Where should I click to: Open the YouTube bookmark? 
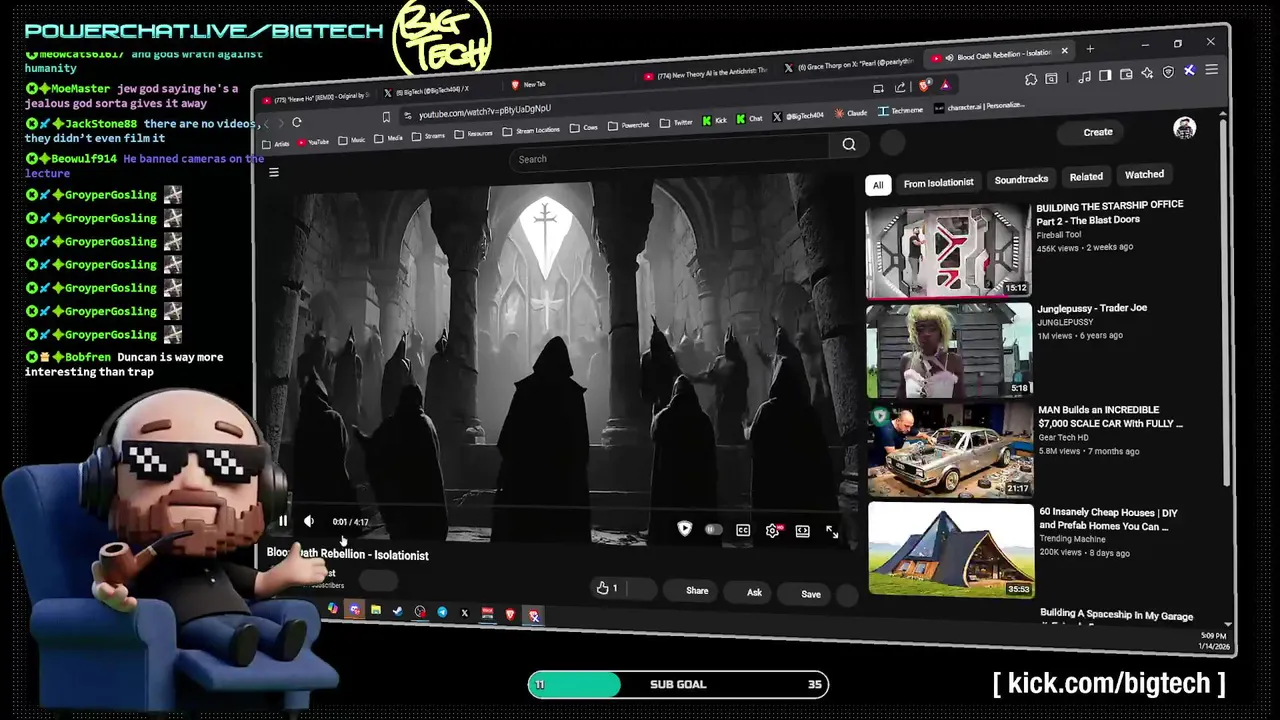pyautogui.click(x=313, y=142)
